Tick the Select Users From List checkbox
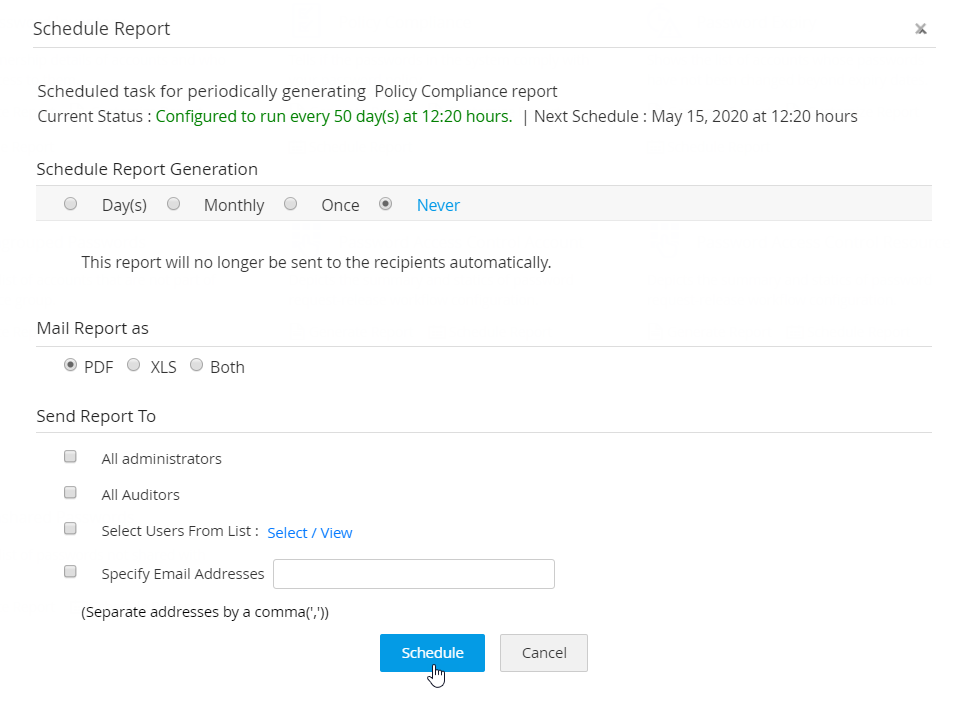The height and width of the screenshot is (716, 967). pos(70,529)
